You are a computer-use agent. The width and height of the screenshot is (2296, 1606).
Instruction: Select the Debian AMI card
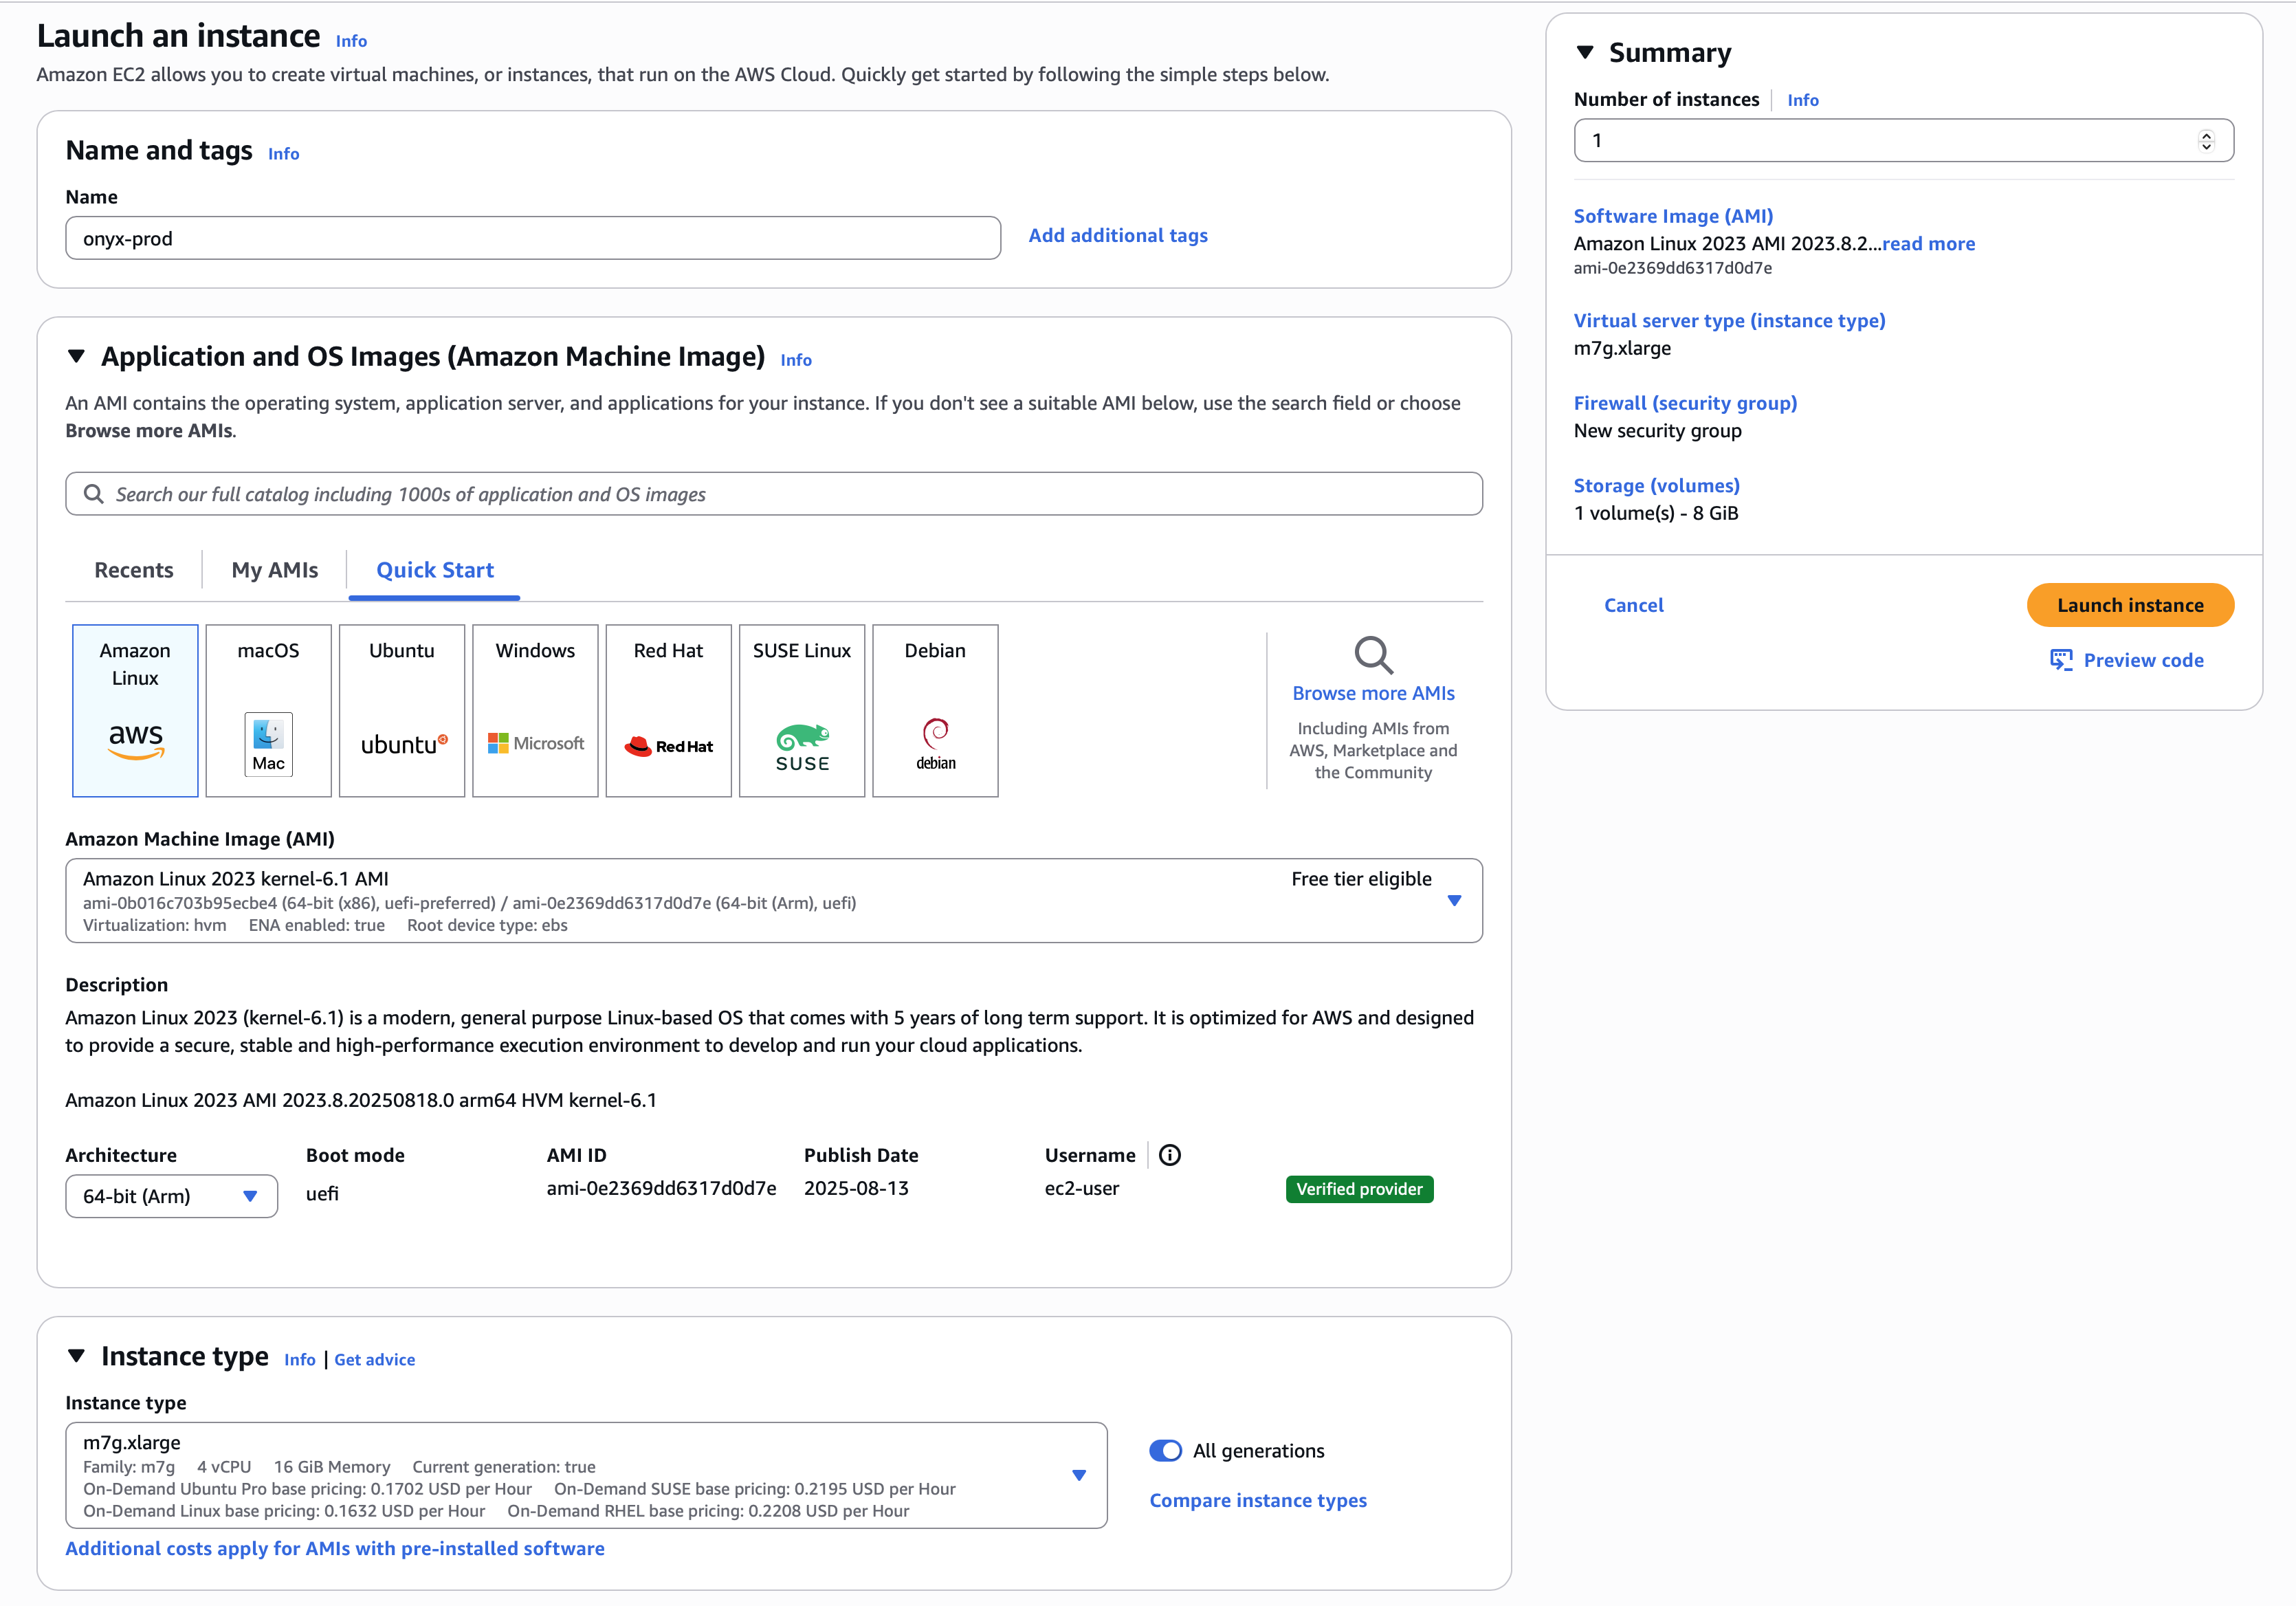[x=935, y=710]
